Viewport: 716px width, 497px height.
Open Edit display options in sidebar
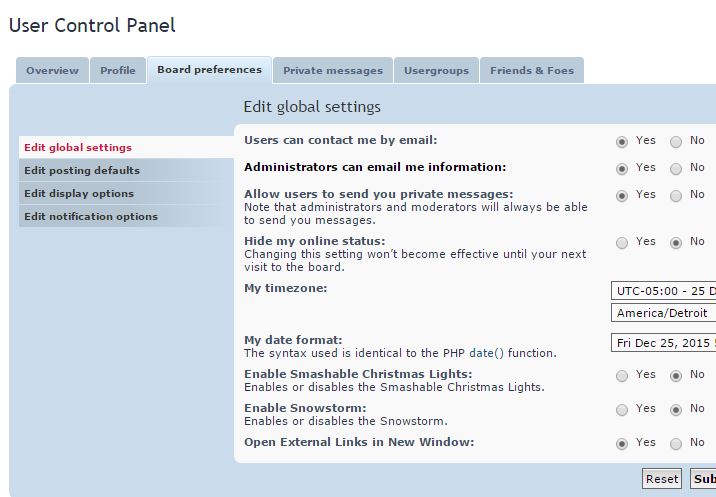[79, 194]
